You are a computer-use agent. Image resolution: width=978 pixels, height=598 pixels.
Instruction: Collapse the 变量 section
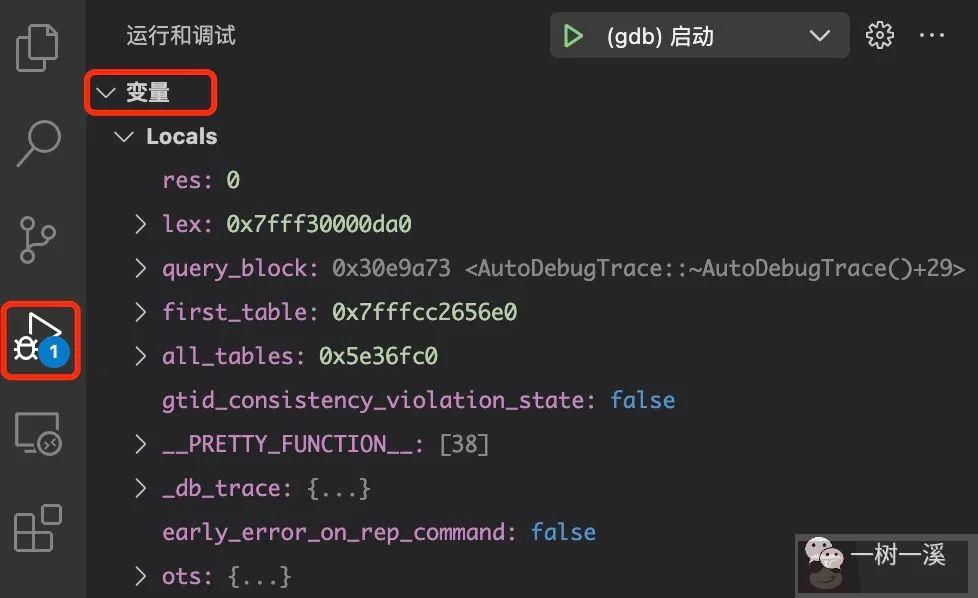106,92
